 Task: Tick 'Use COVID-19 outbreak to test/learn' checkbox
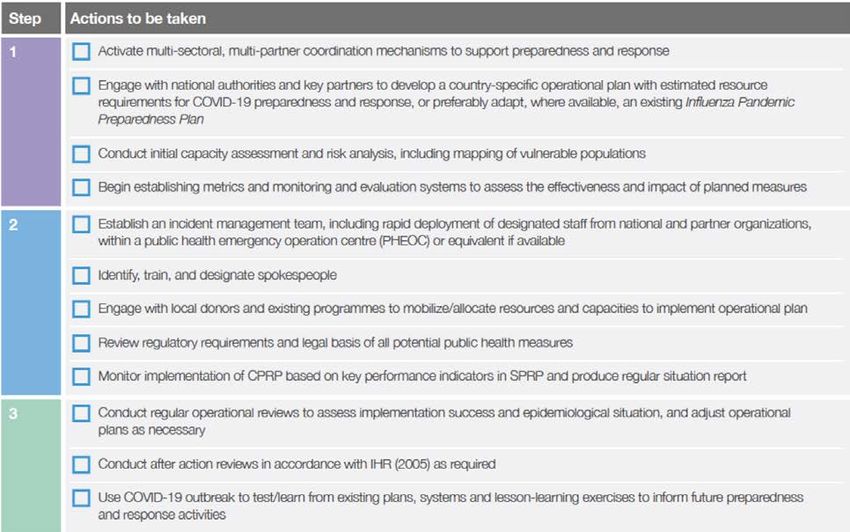coord(81,498)
